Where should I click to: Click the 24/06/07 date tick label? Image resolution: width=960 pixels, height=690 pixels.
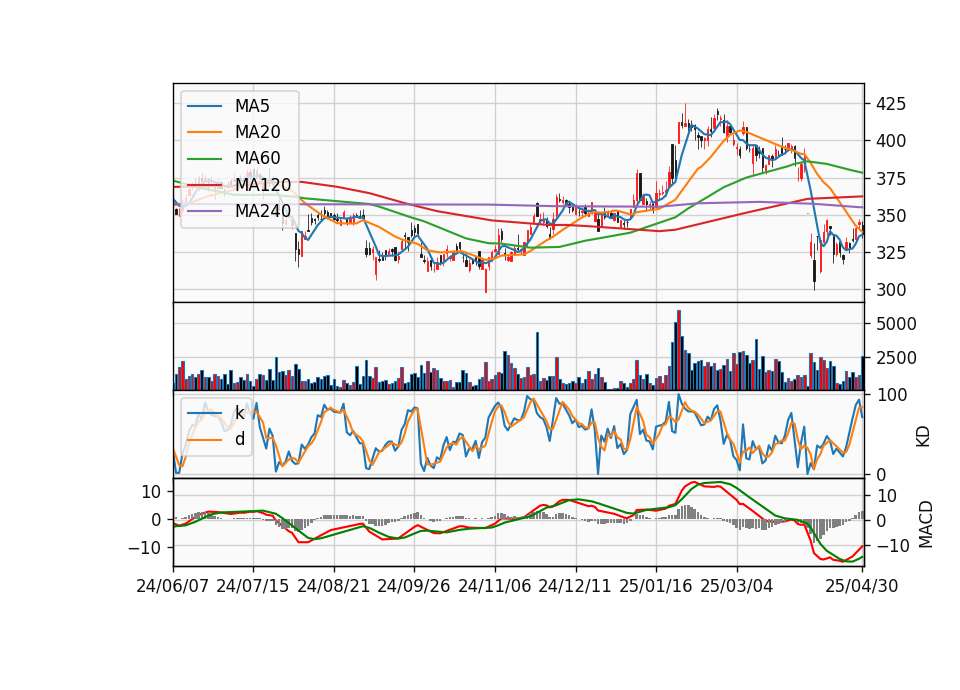tap(173, 586)
